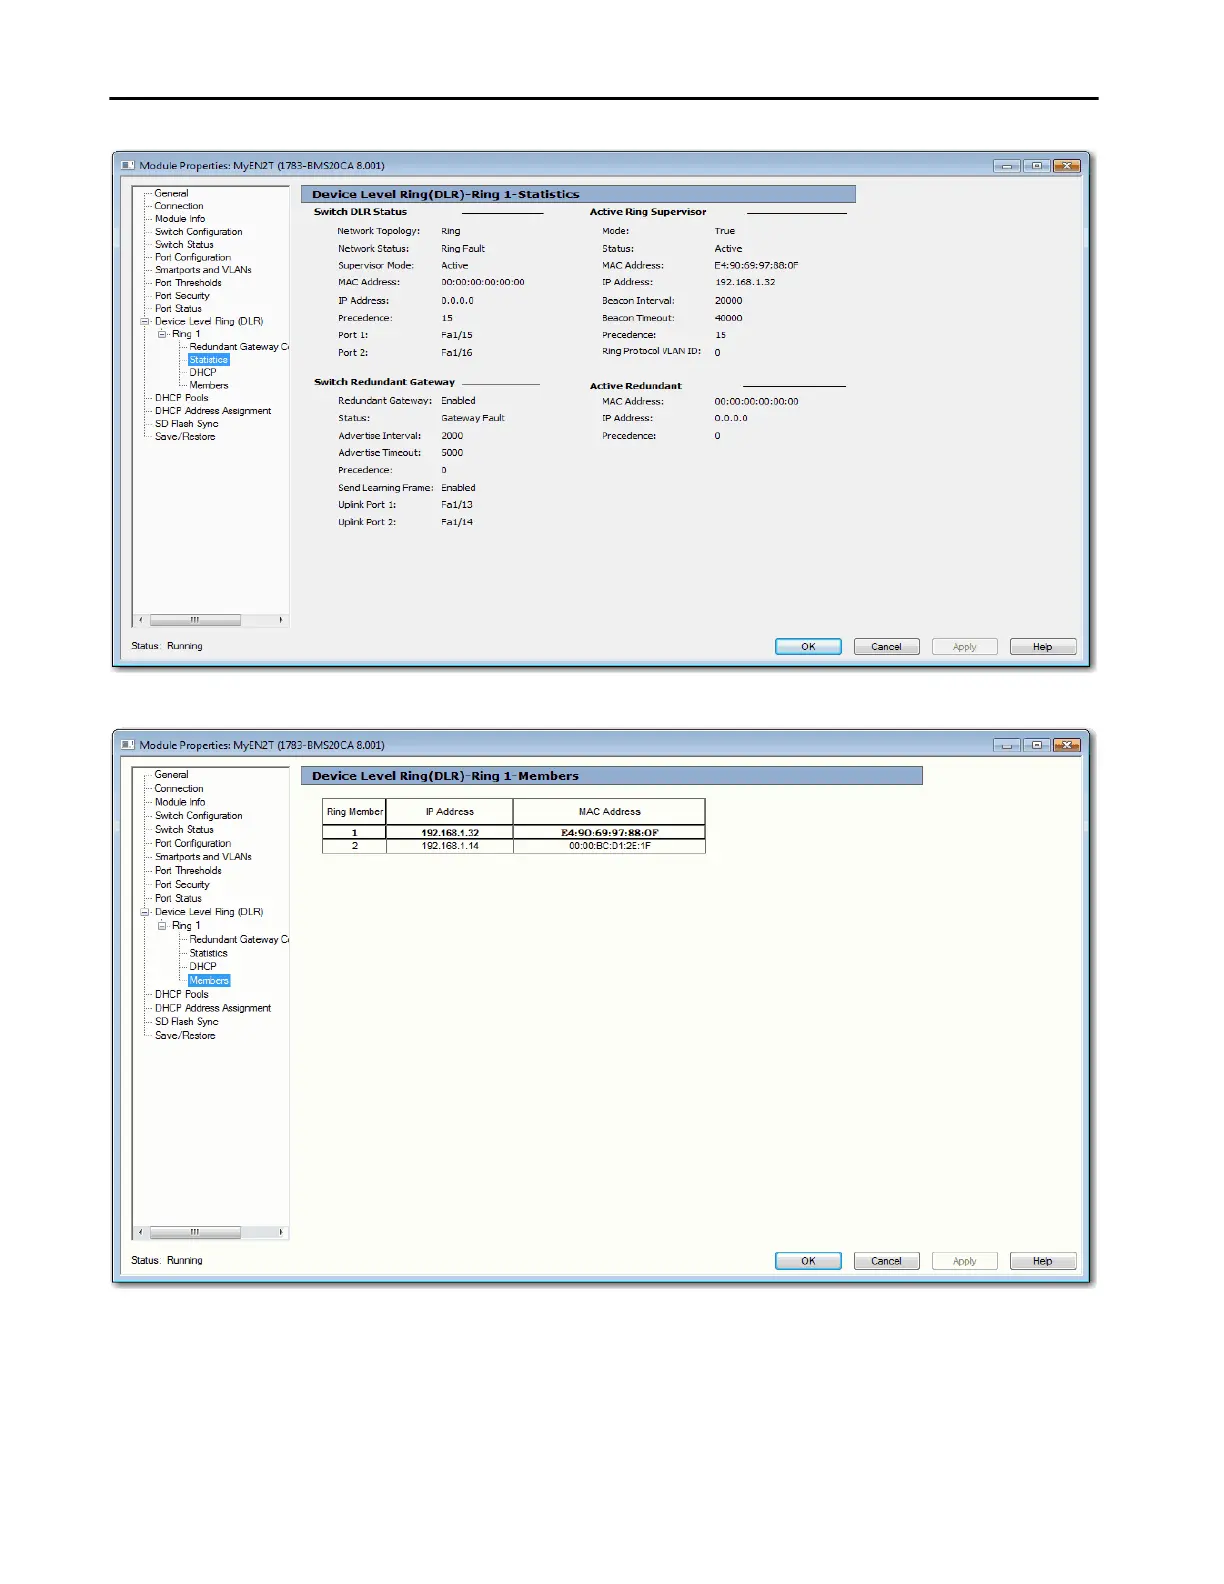This screenshot has height=1584, width=1224.
Task: Switch to Statistics in the Members window tree
Action: (208, 953)
